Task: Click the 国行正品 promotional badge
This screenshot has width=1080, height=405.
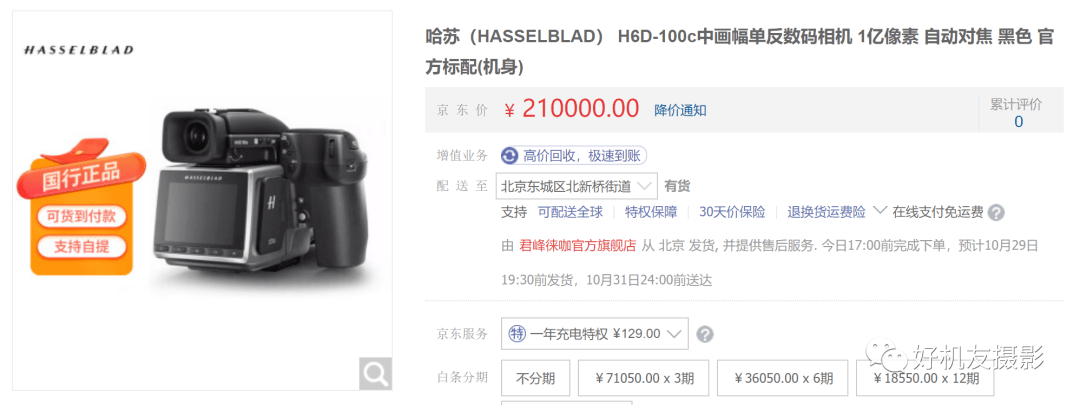Action: click(82, 178)
